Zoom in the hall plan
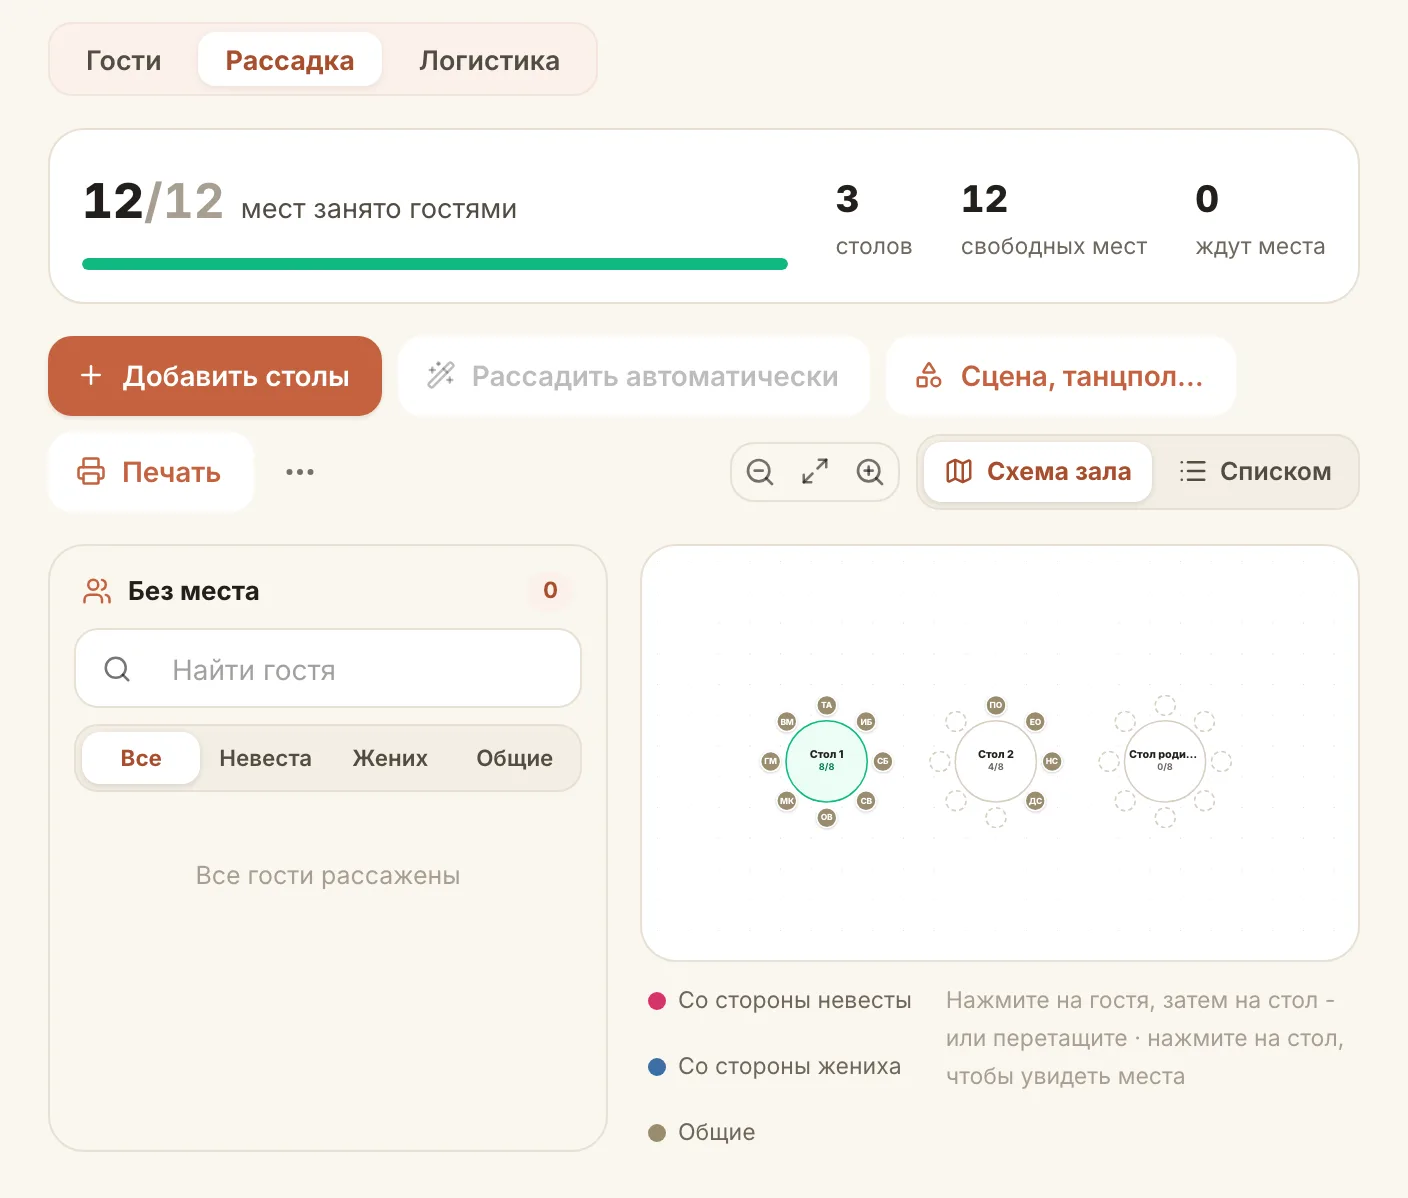This screenshot has width=1408, height=1198. [x=870, y=472]
